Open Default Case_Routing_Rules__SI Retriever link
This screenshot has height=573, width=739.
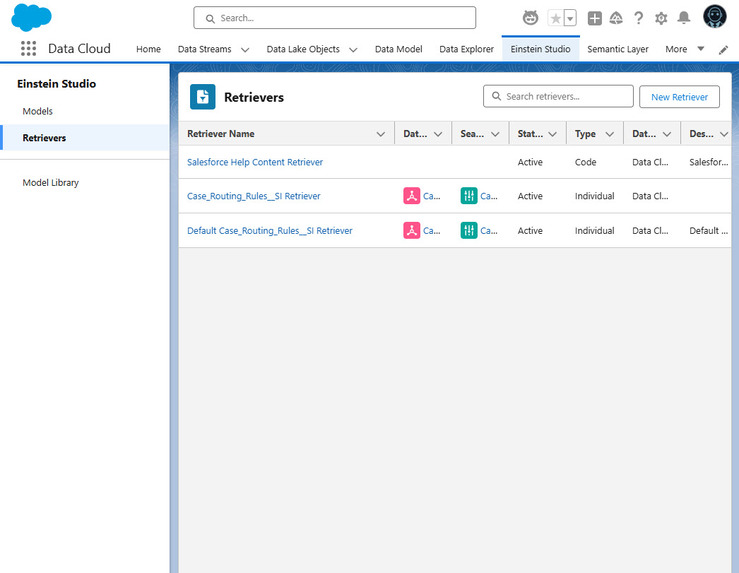(270, 230)
